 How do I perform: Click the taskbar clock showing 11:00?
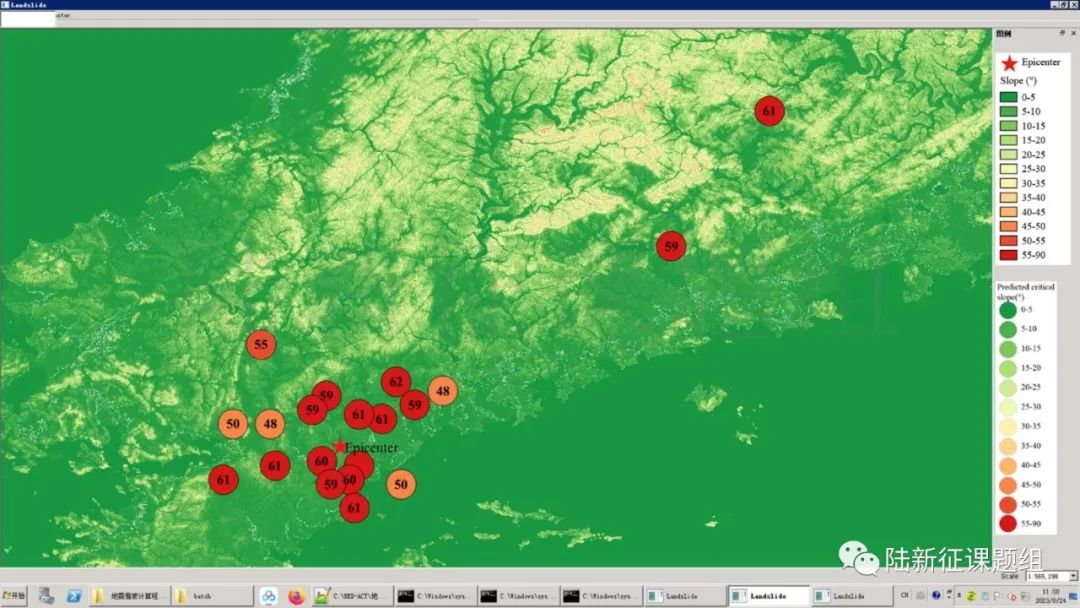coord(1050,597)
